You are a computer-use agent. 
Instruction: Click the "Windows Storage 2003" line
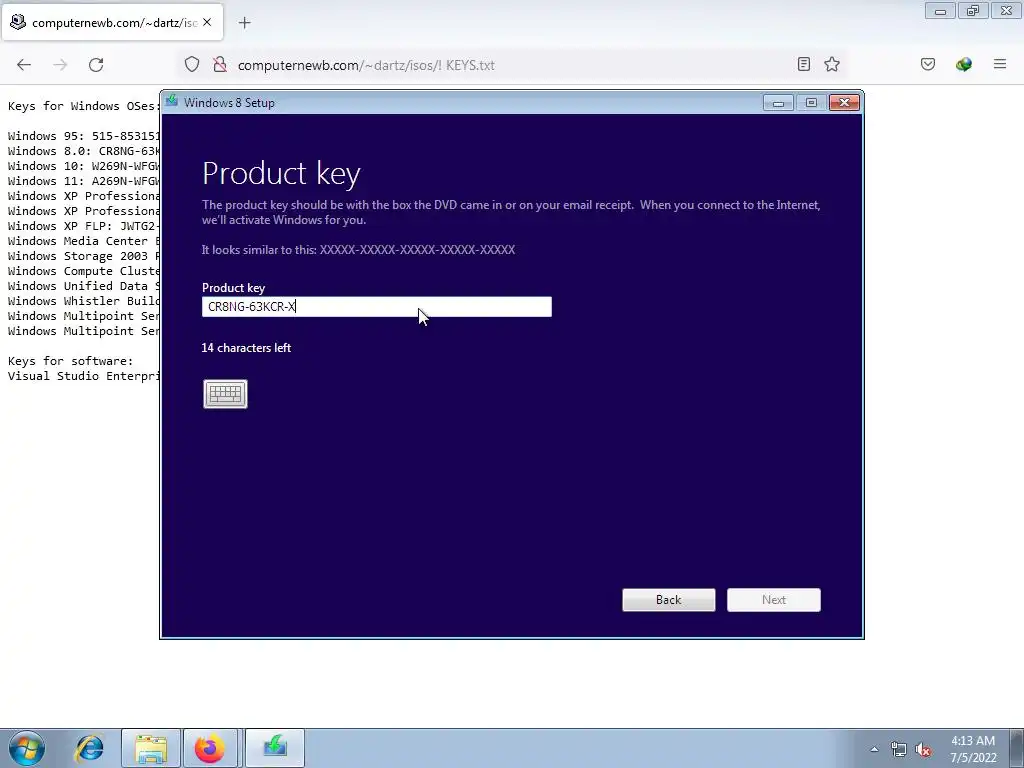coord(84,256)
